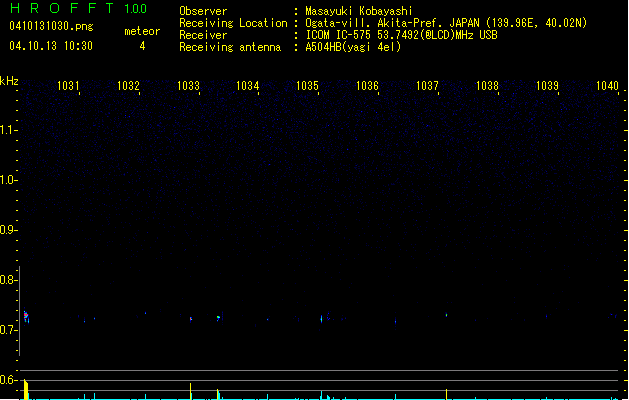
Task: Click observer name Masayuki Kobayashi
Action: pos(359,11)
